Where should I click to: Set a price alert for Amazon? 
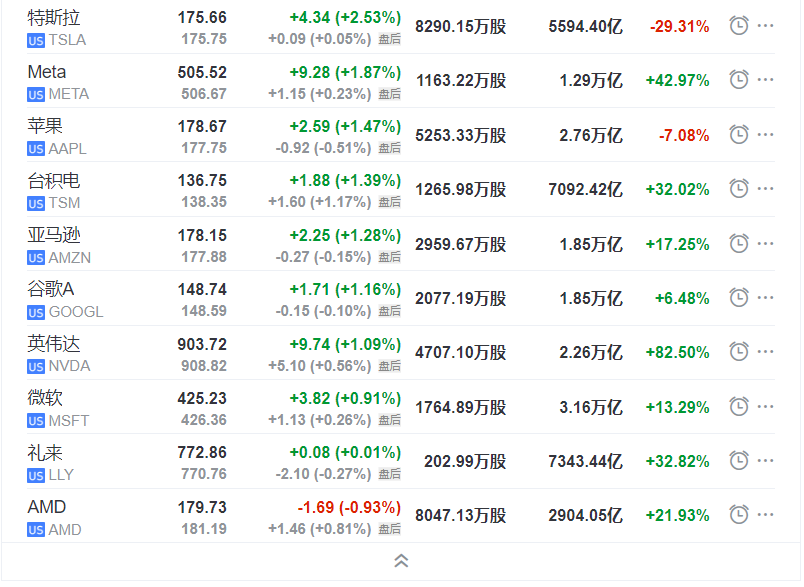pyautogui.click(x=738, y=244)
